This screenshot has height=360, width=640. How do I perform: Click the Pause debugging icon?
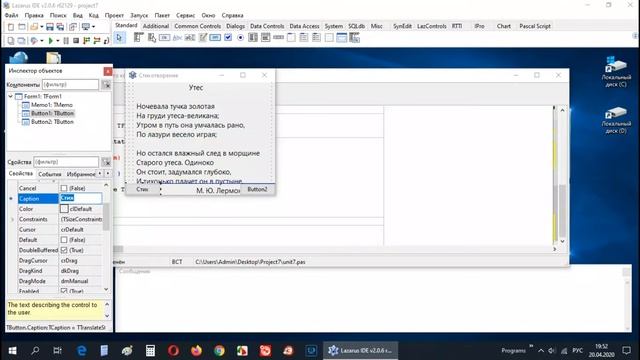pyautogui.click(x=66, y=40)
